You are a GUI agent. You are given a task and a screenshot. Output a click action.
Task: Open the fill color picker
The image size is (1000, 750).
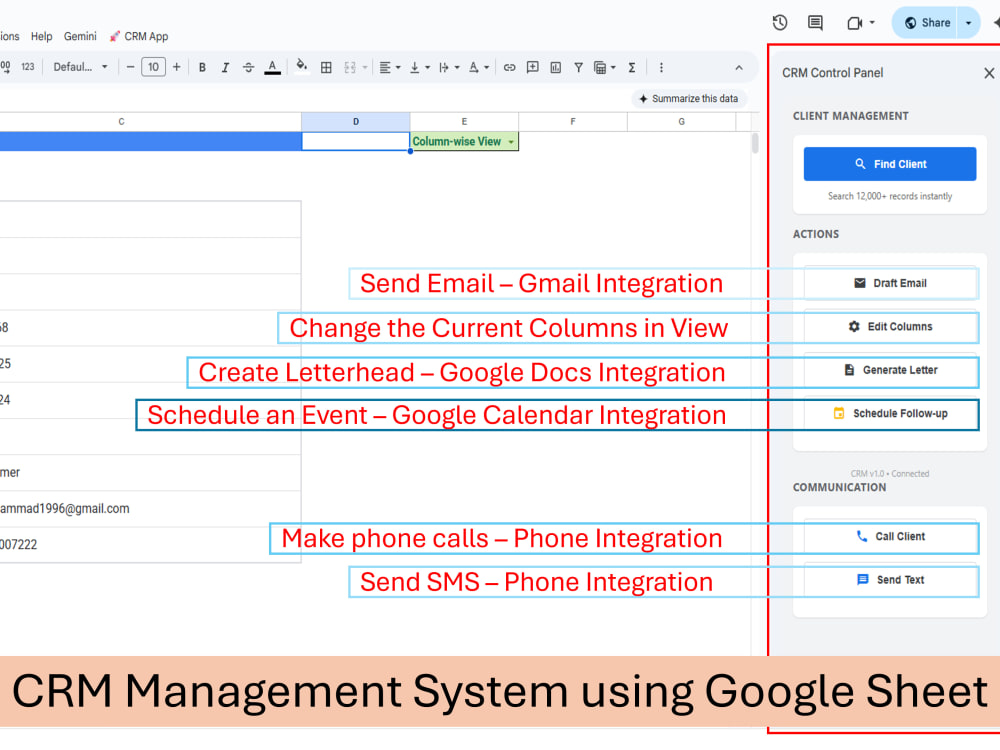coord(302,66)
